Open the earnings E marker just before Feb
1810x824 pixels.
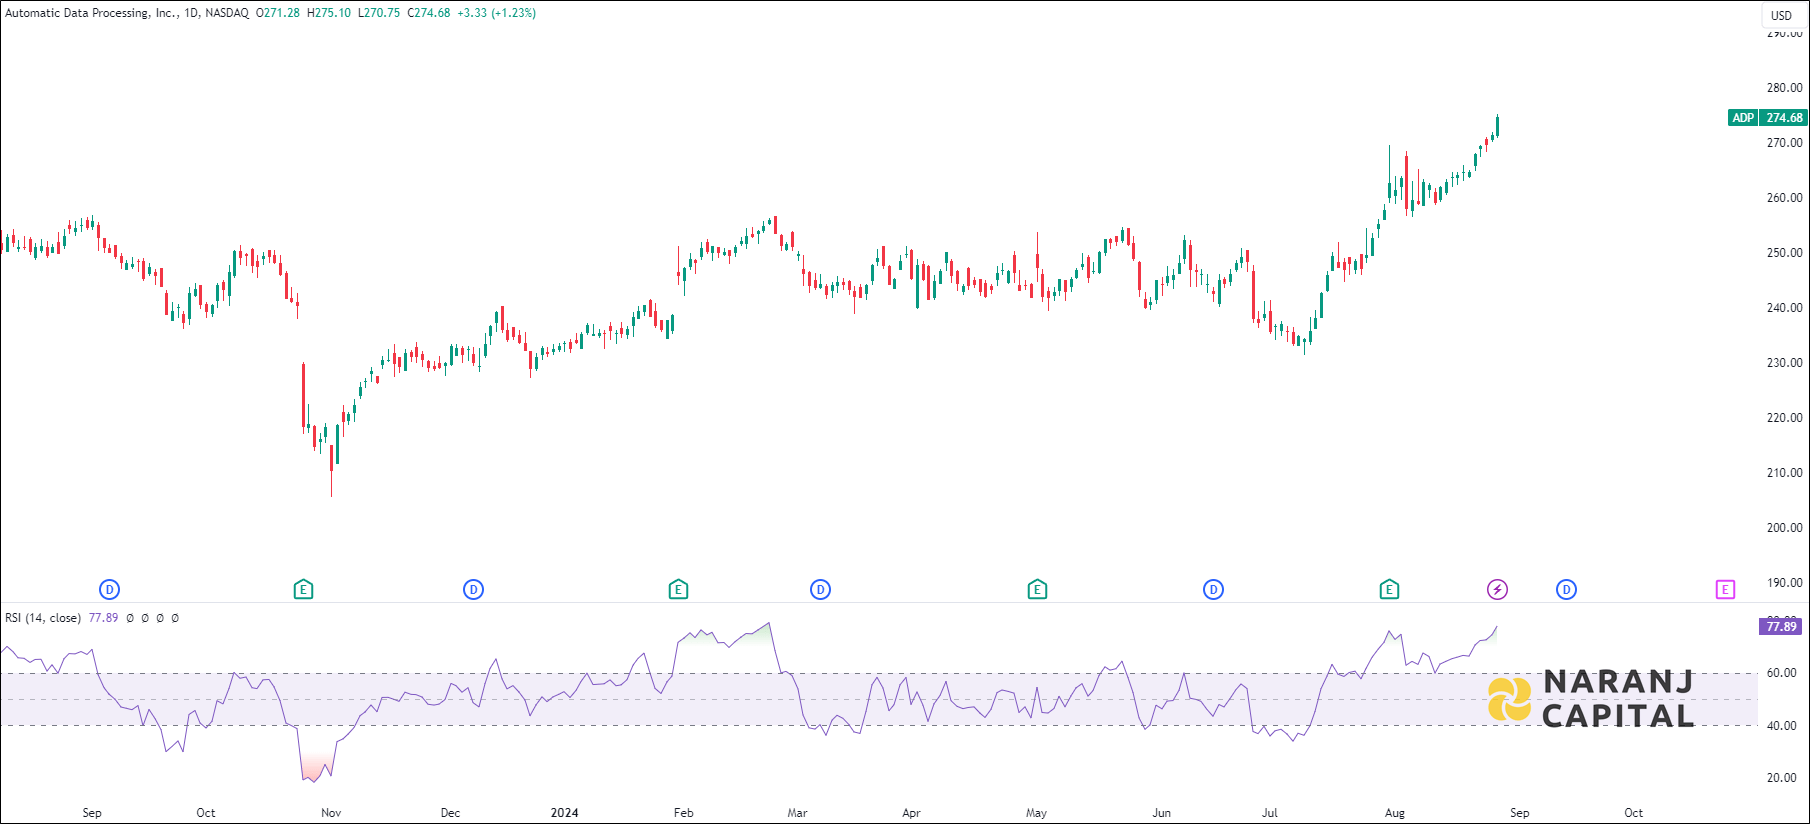point(678,590)
